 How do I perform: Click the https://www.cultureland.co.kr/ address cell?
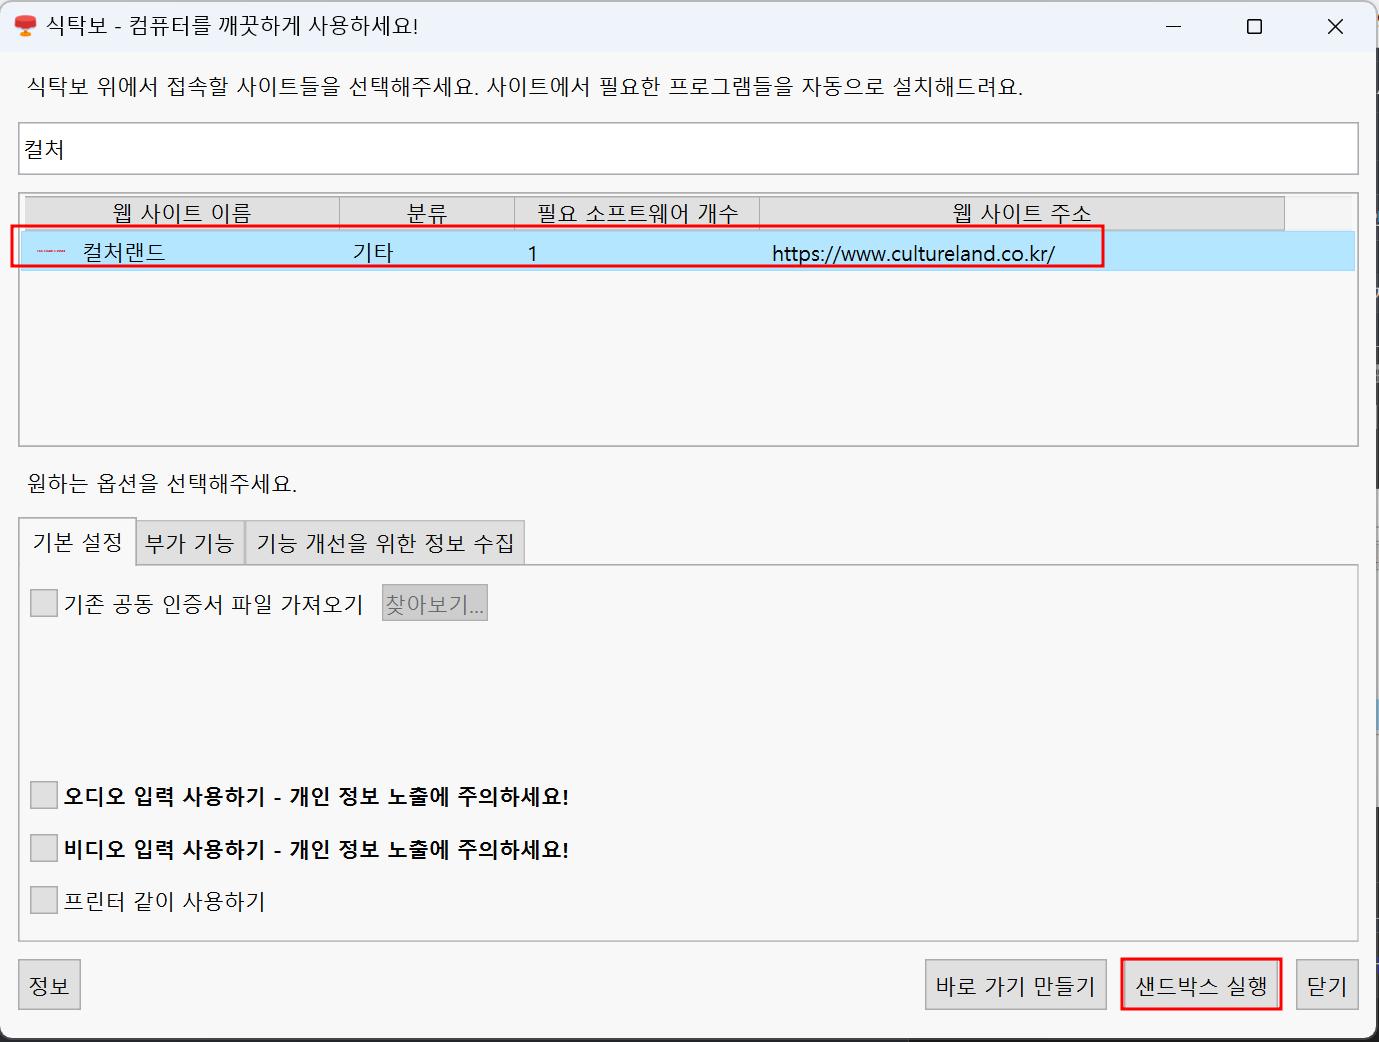tap(913, 253)
